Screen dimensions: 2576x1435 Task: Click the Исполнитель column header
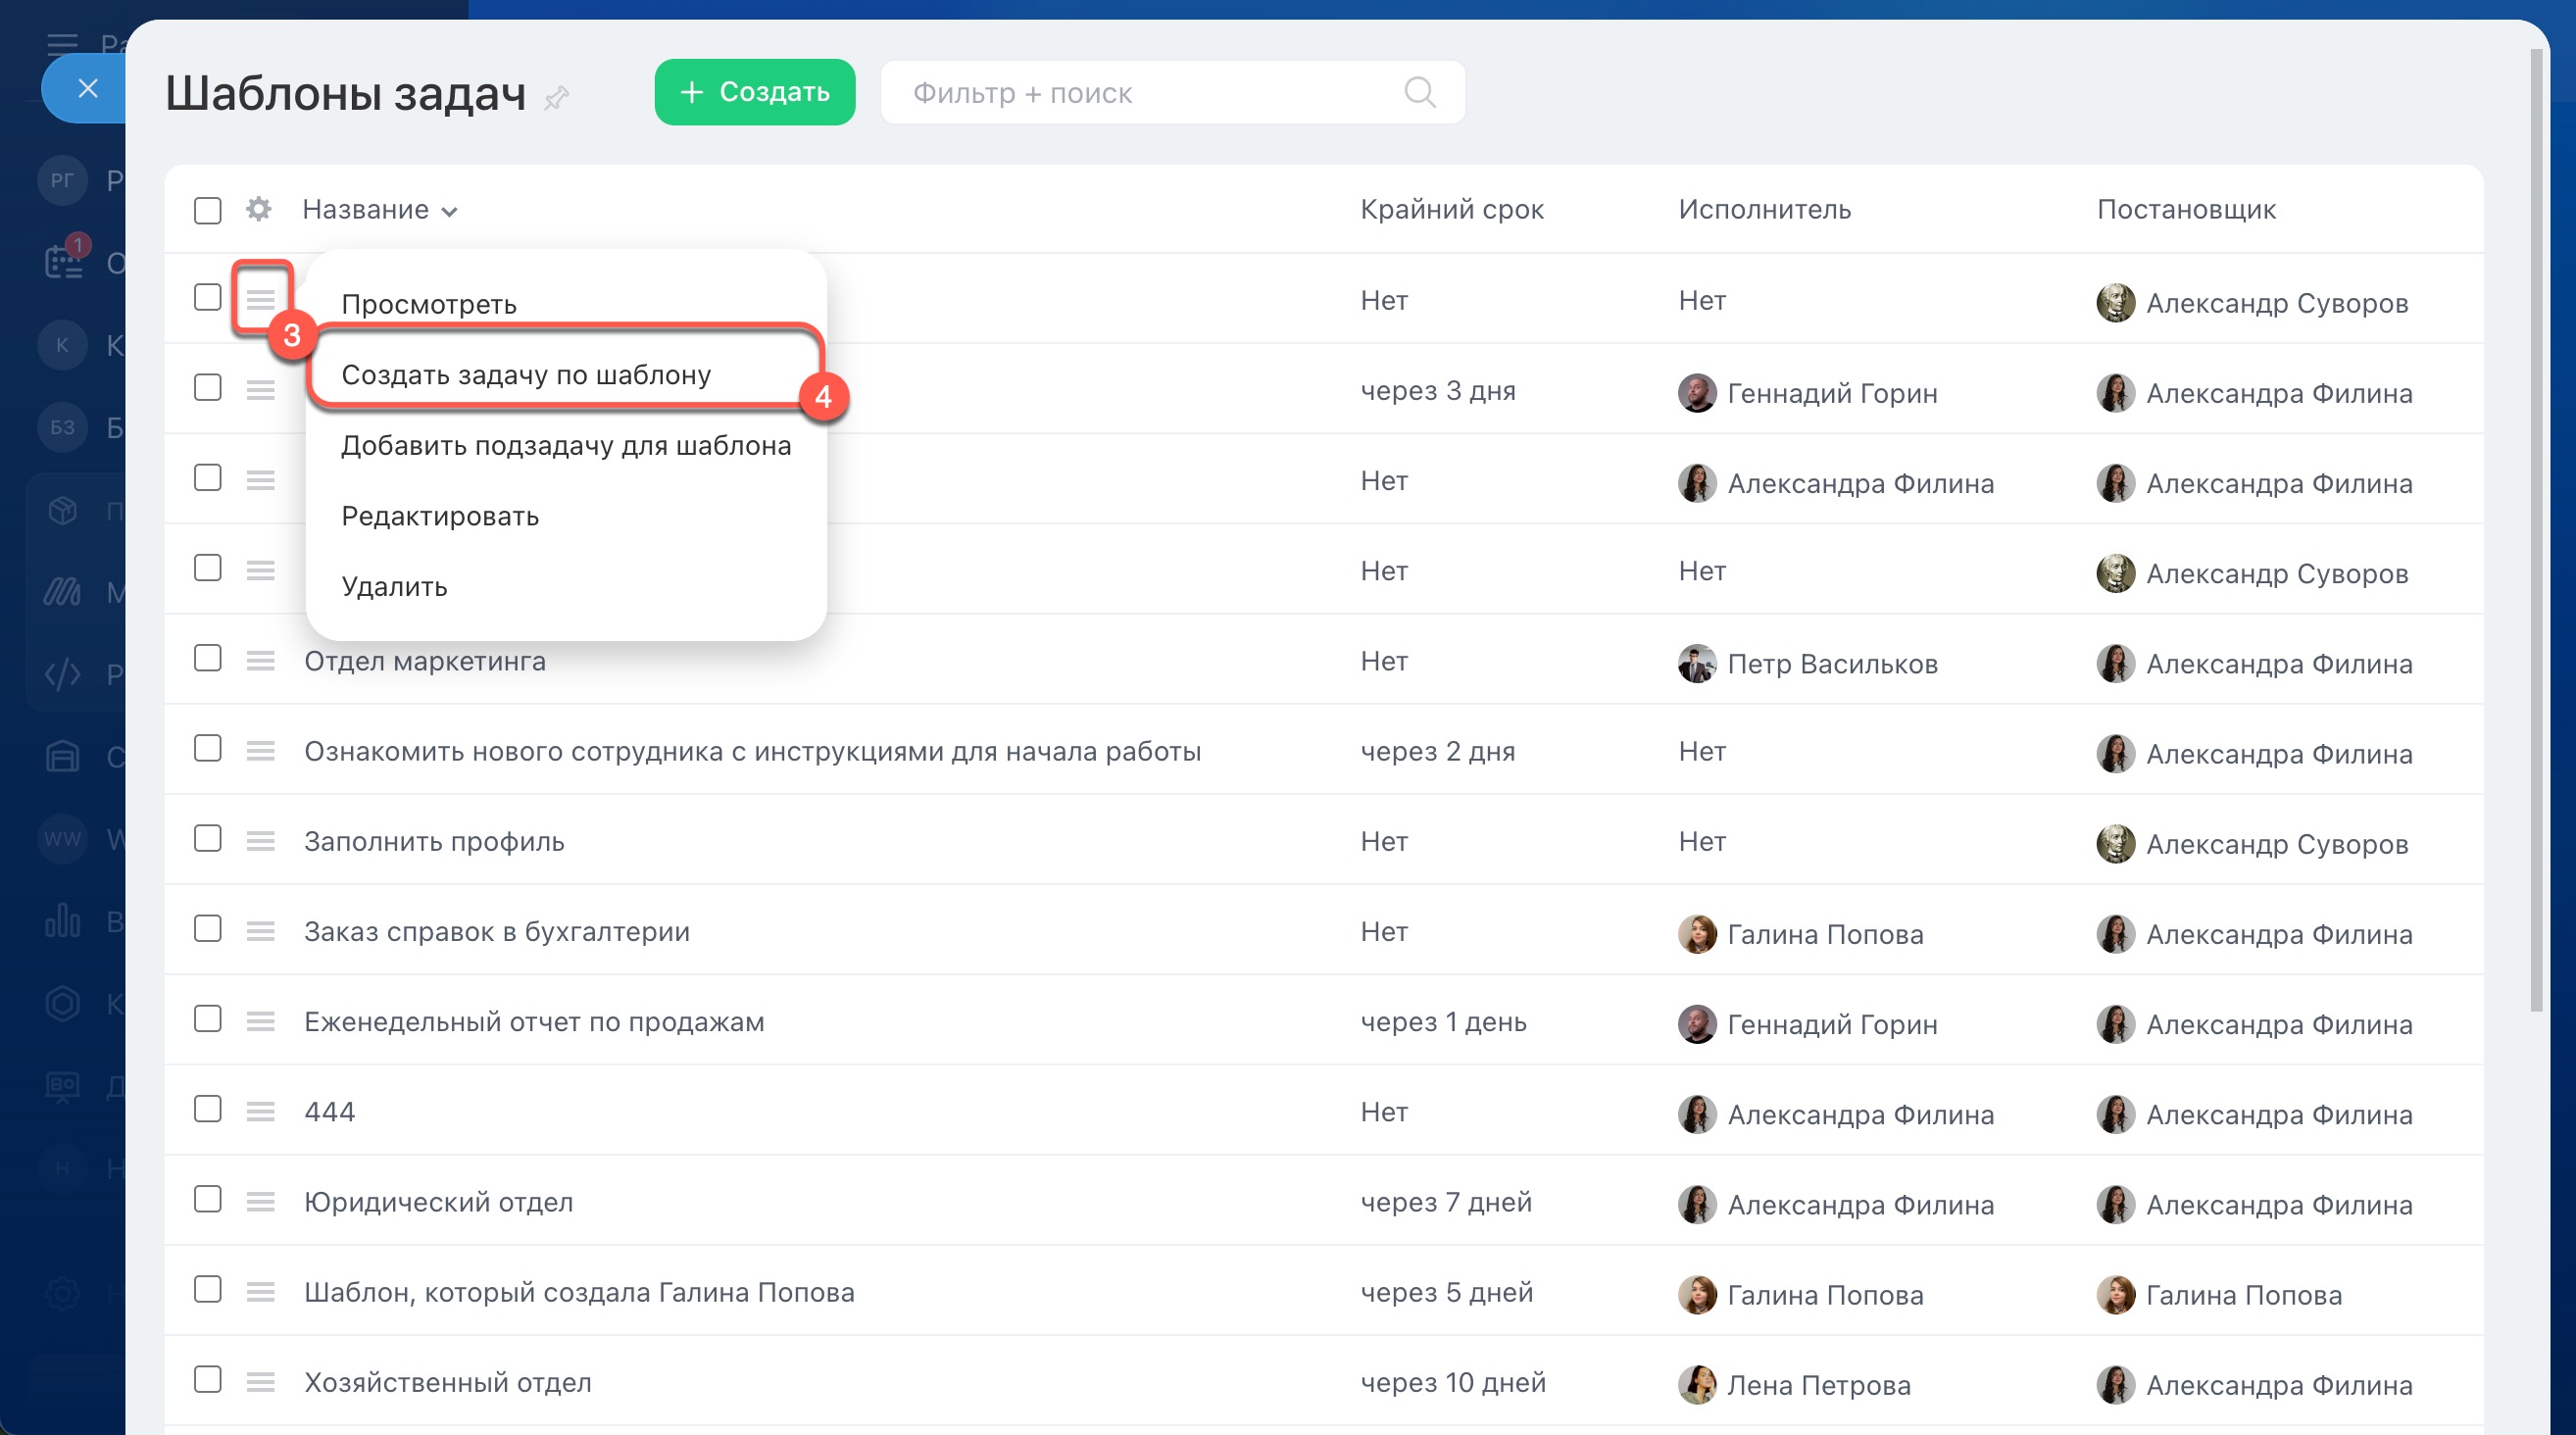pyautogui.click(x=1764, y=210)
